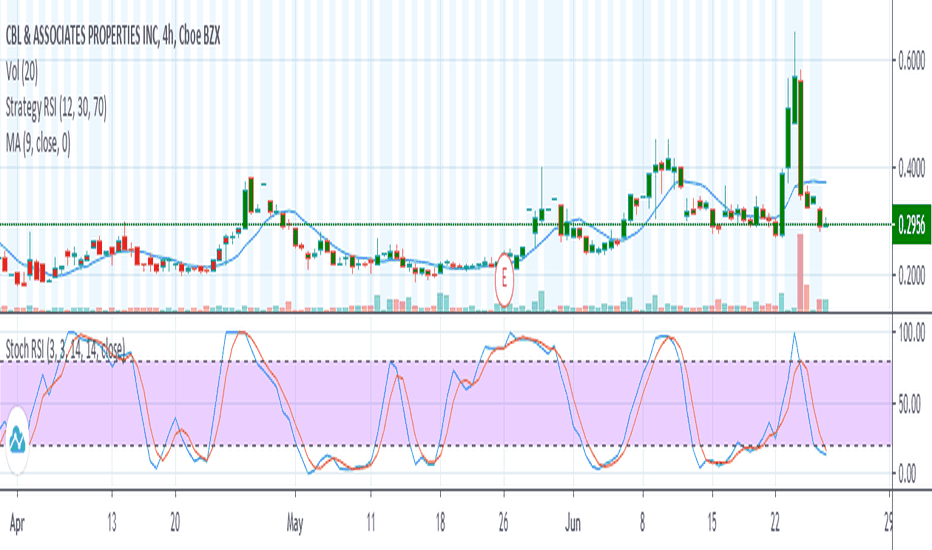The height and width of the screenshot is (550, 932).
Task: Open Strategy RSI (12, 30, 70) legend
Action: click(56, 108)
